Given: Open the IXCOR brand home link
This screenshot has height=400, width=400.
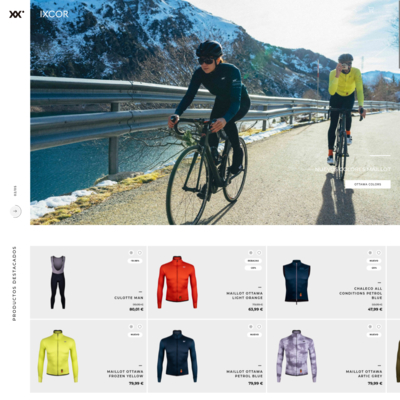Looking at the screenshot, I should (54, 14).
